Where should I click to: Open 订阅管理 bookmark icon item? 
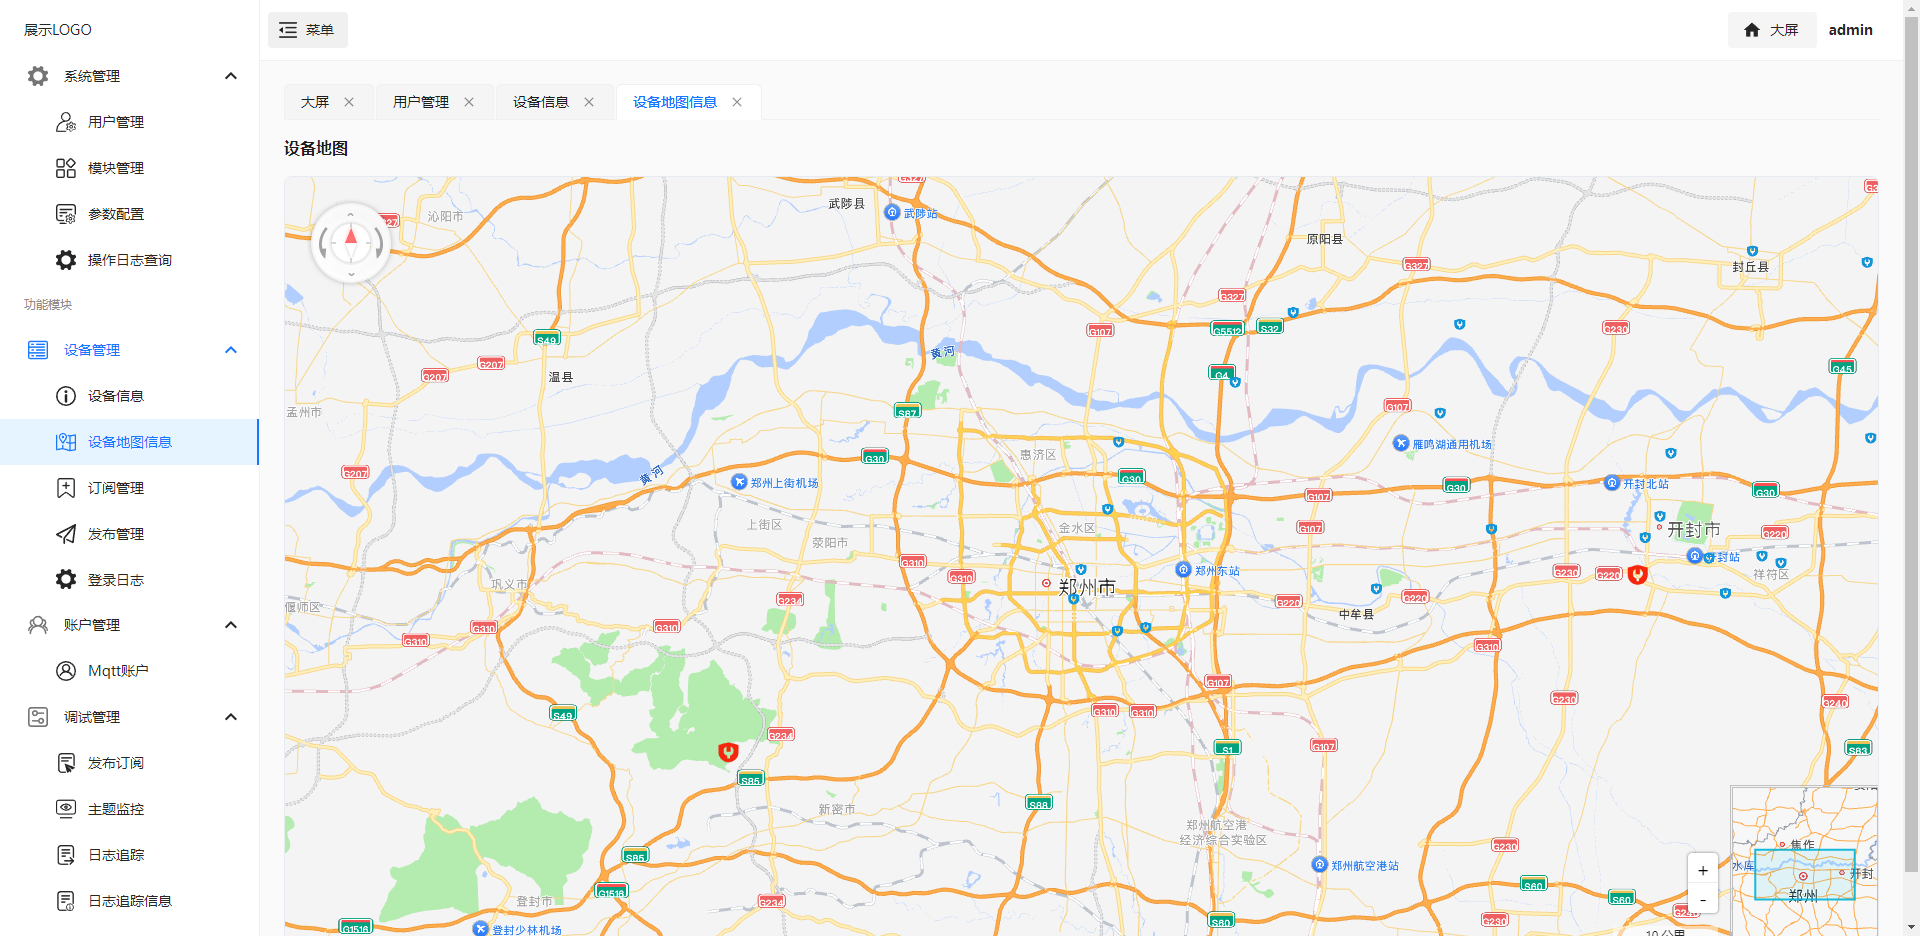(x=66, y=488)
